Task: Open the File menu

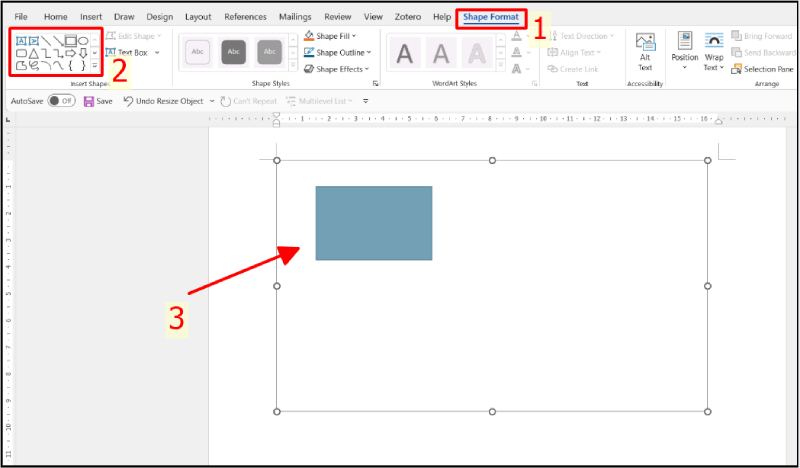Action: tap(21, 17)
